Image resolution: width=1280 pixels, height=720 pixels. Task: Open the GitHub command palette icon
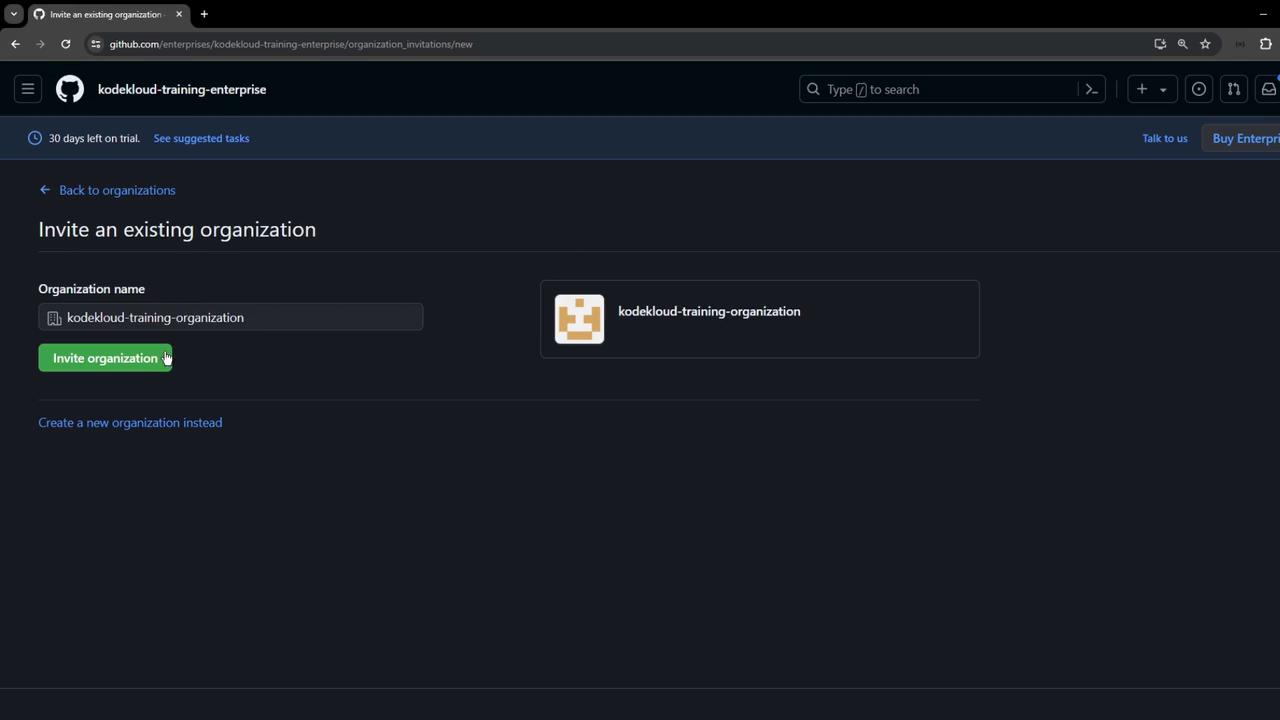(1092, 89)
